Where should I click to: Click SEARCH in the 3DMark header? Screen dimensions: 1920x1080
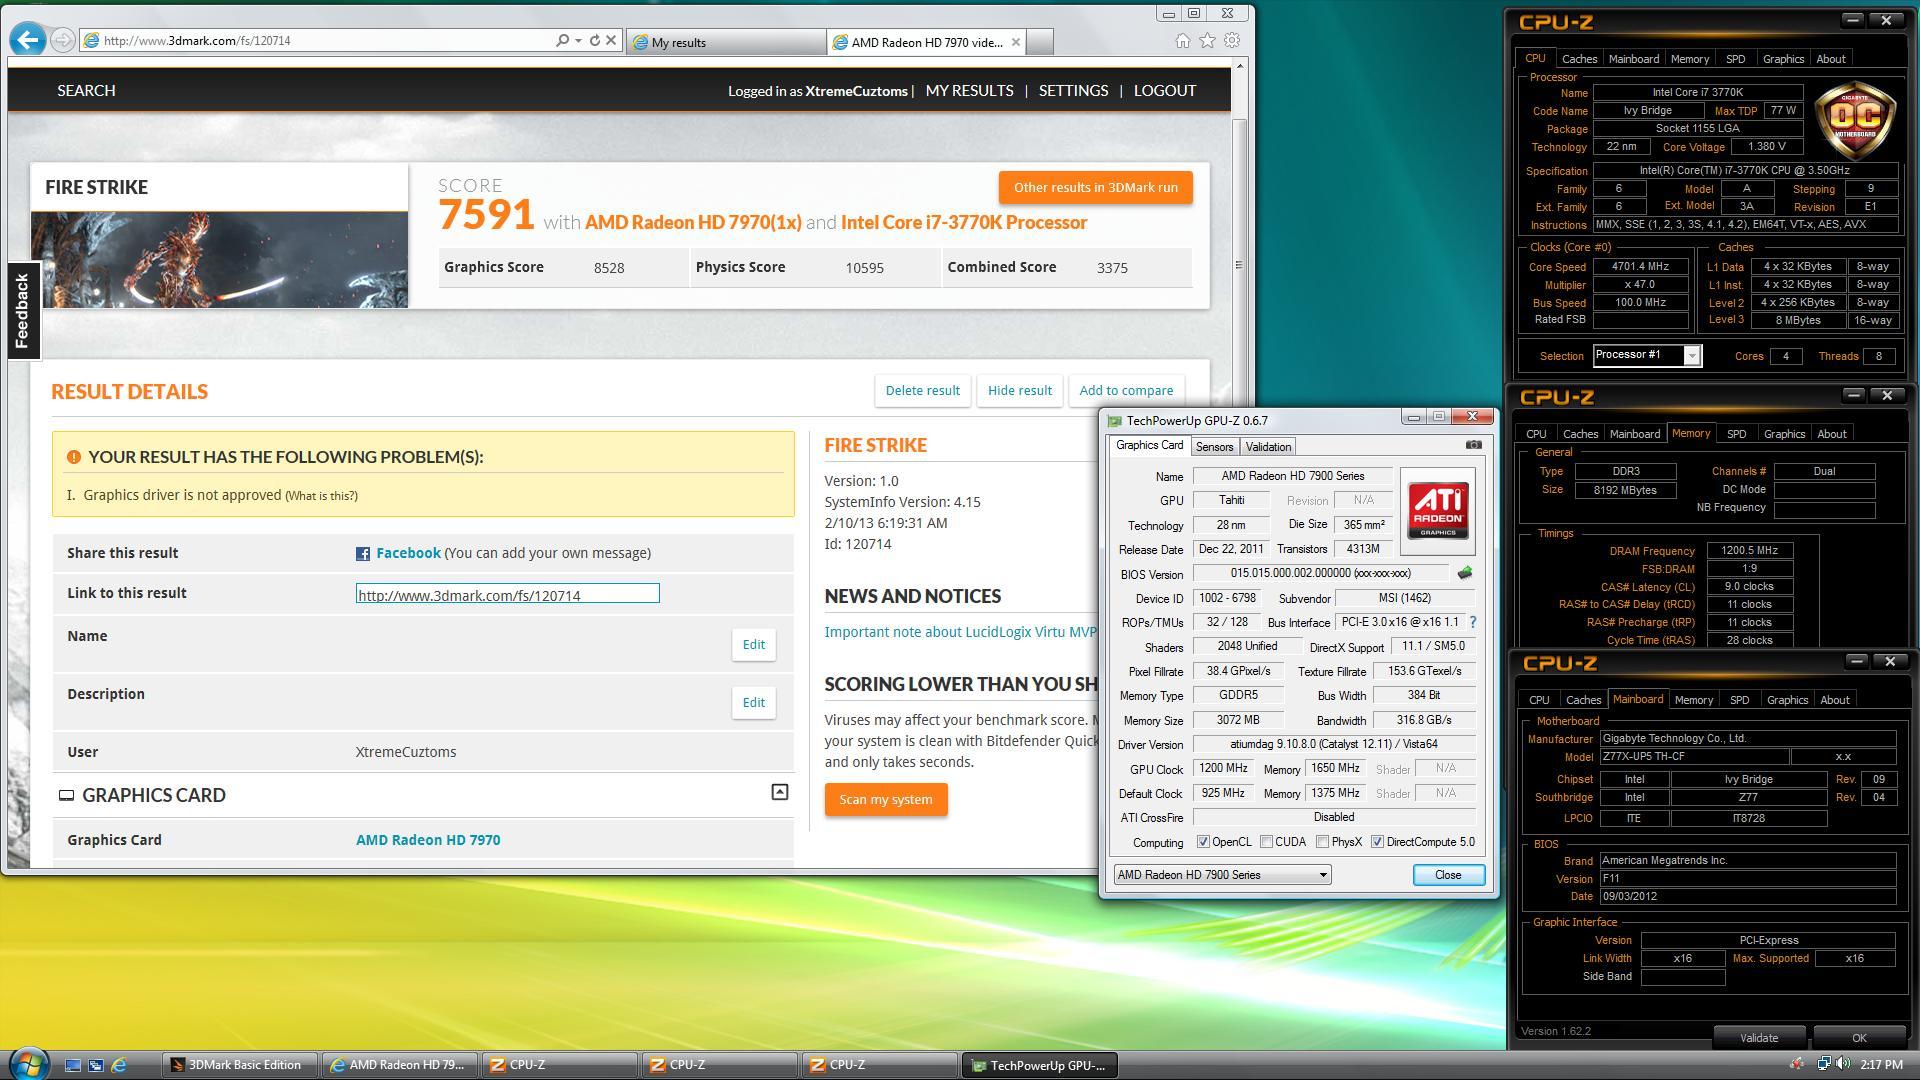click(x=86, y=90)
